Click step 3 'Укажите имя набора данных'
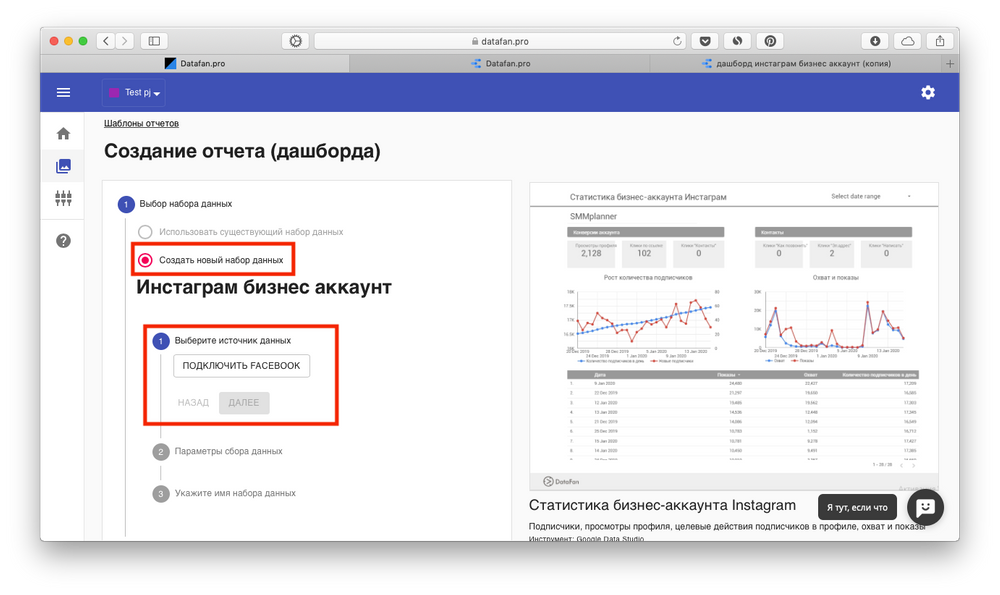The height and width of the screenshot is (595, 1000). point(224,494)
